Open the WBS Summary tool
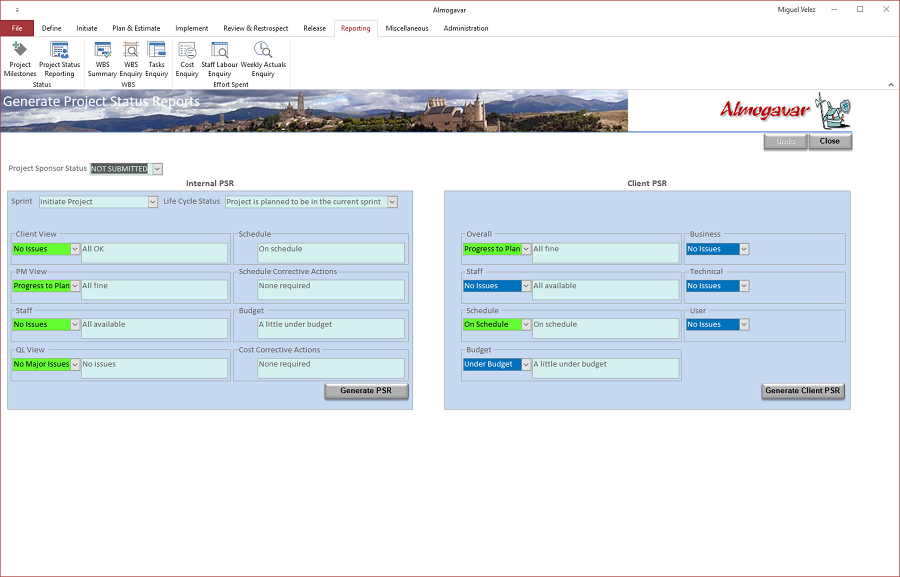 pyautogui.click(x=102, y=59)
